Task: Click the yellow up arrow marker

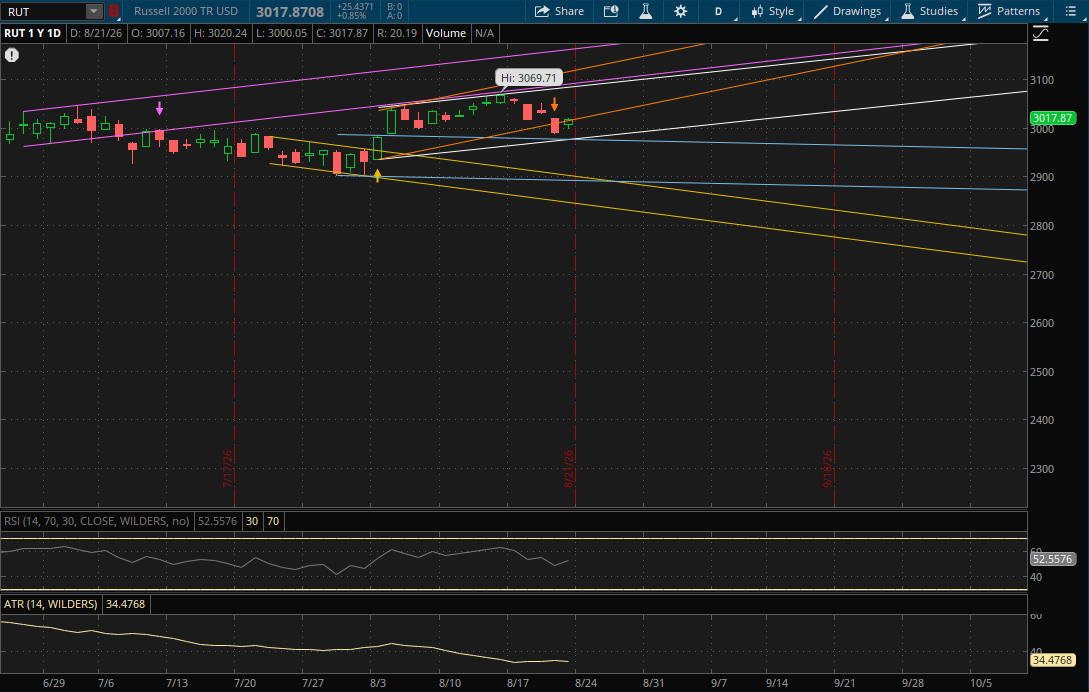Action: [x=377, y=176]
